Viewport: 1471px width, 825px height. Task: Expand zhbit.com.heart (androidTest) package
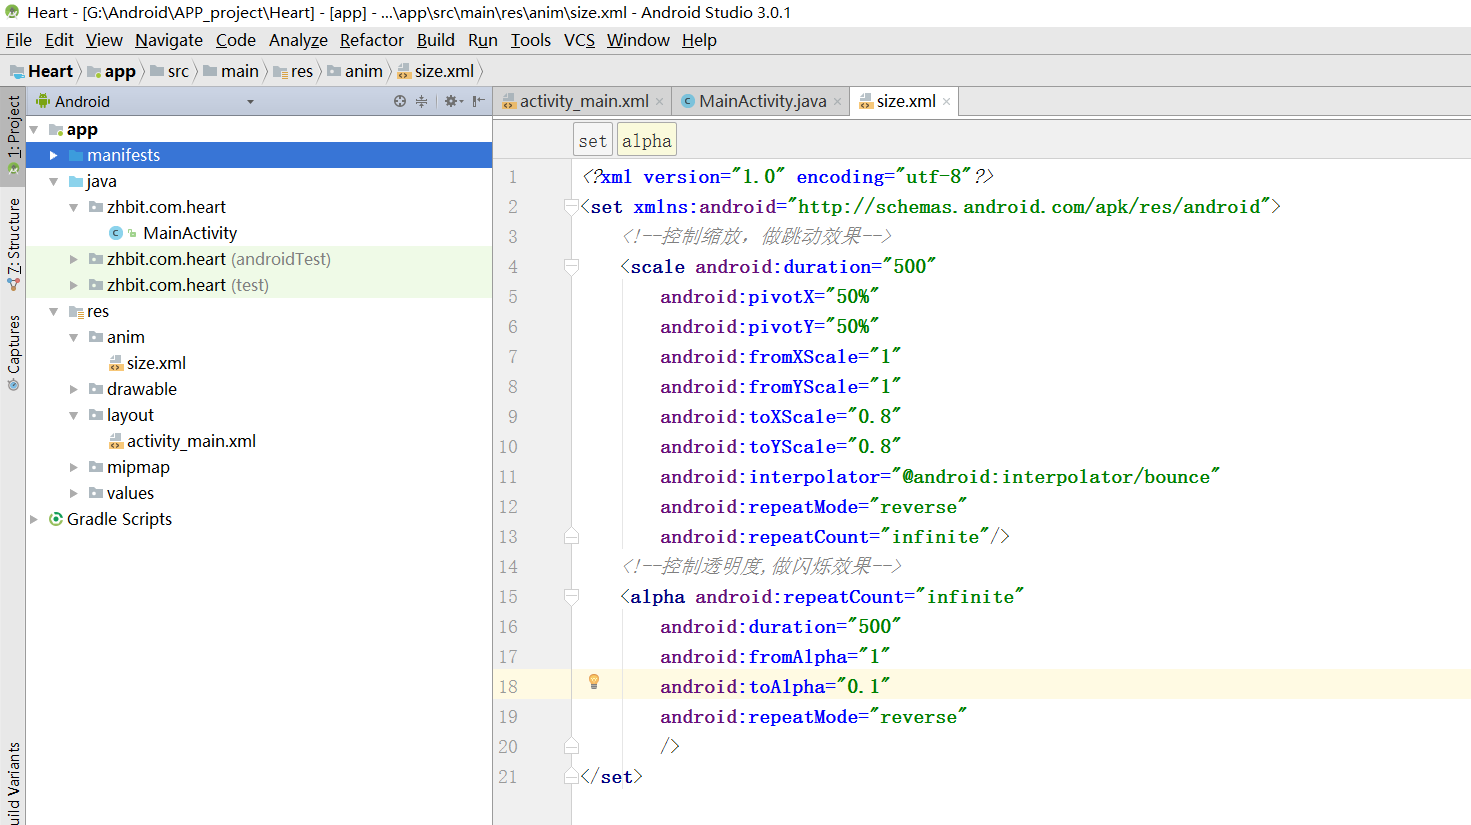pyautogui.click(x=74, y=259)
